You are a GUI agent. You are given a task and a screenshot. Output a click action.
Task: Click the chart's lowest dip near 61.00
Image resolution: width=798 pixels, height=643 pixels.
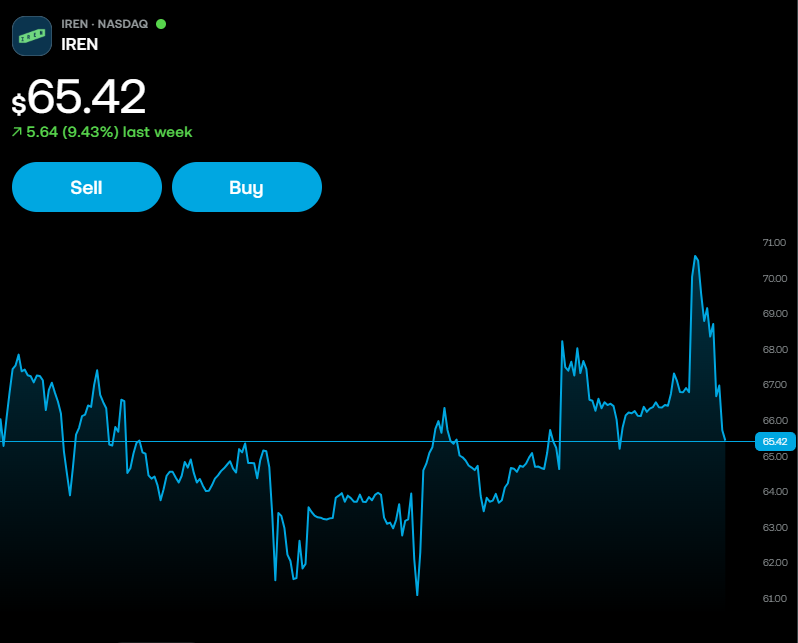[x=417, y=594]
